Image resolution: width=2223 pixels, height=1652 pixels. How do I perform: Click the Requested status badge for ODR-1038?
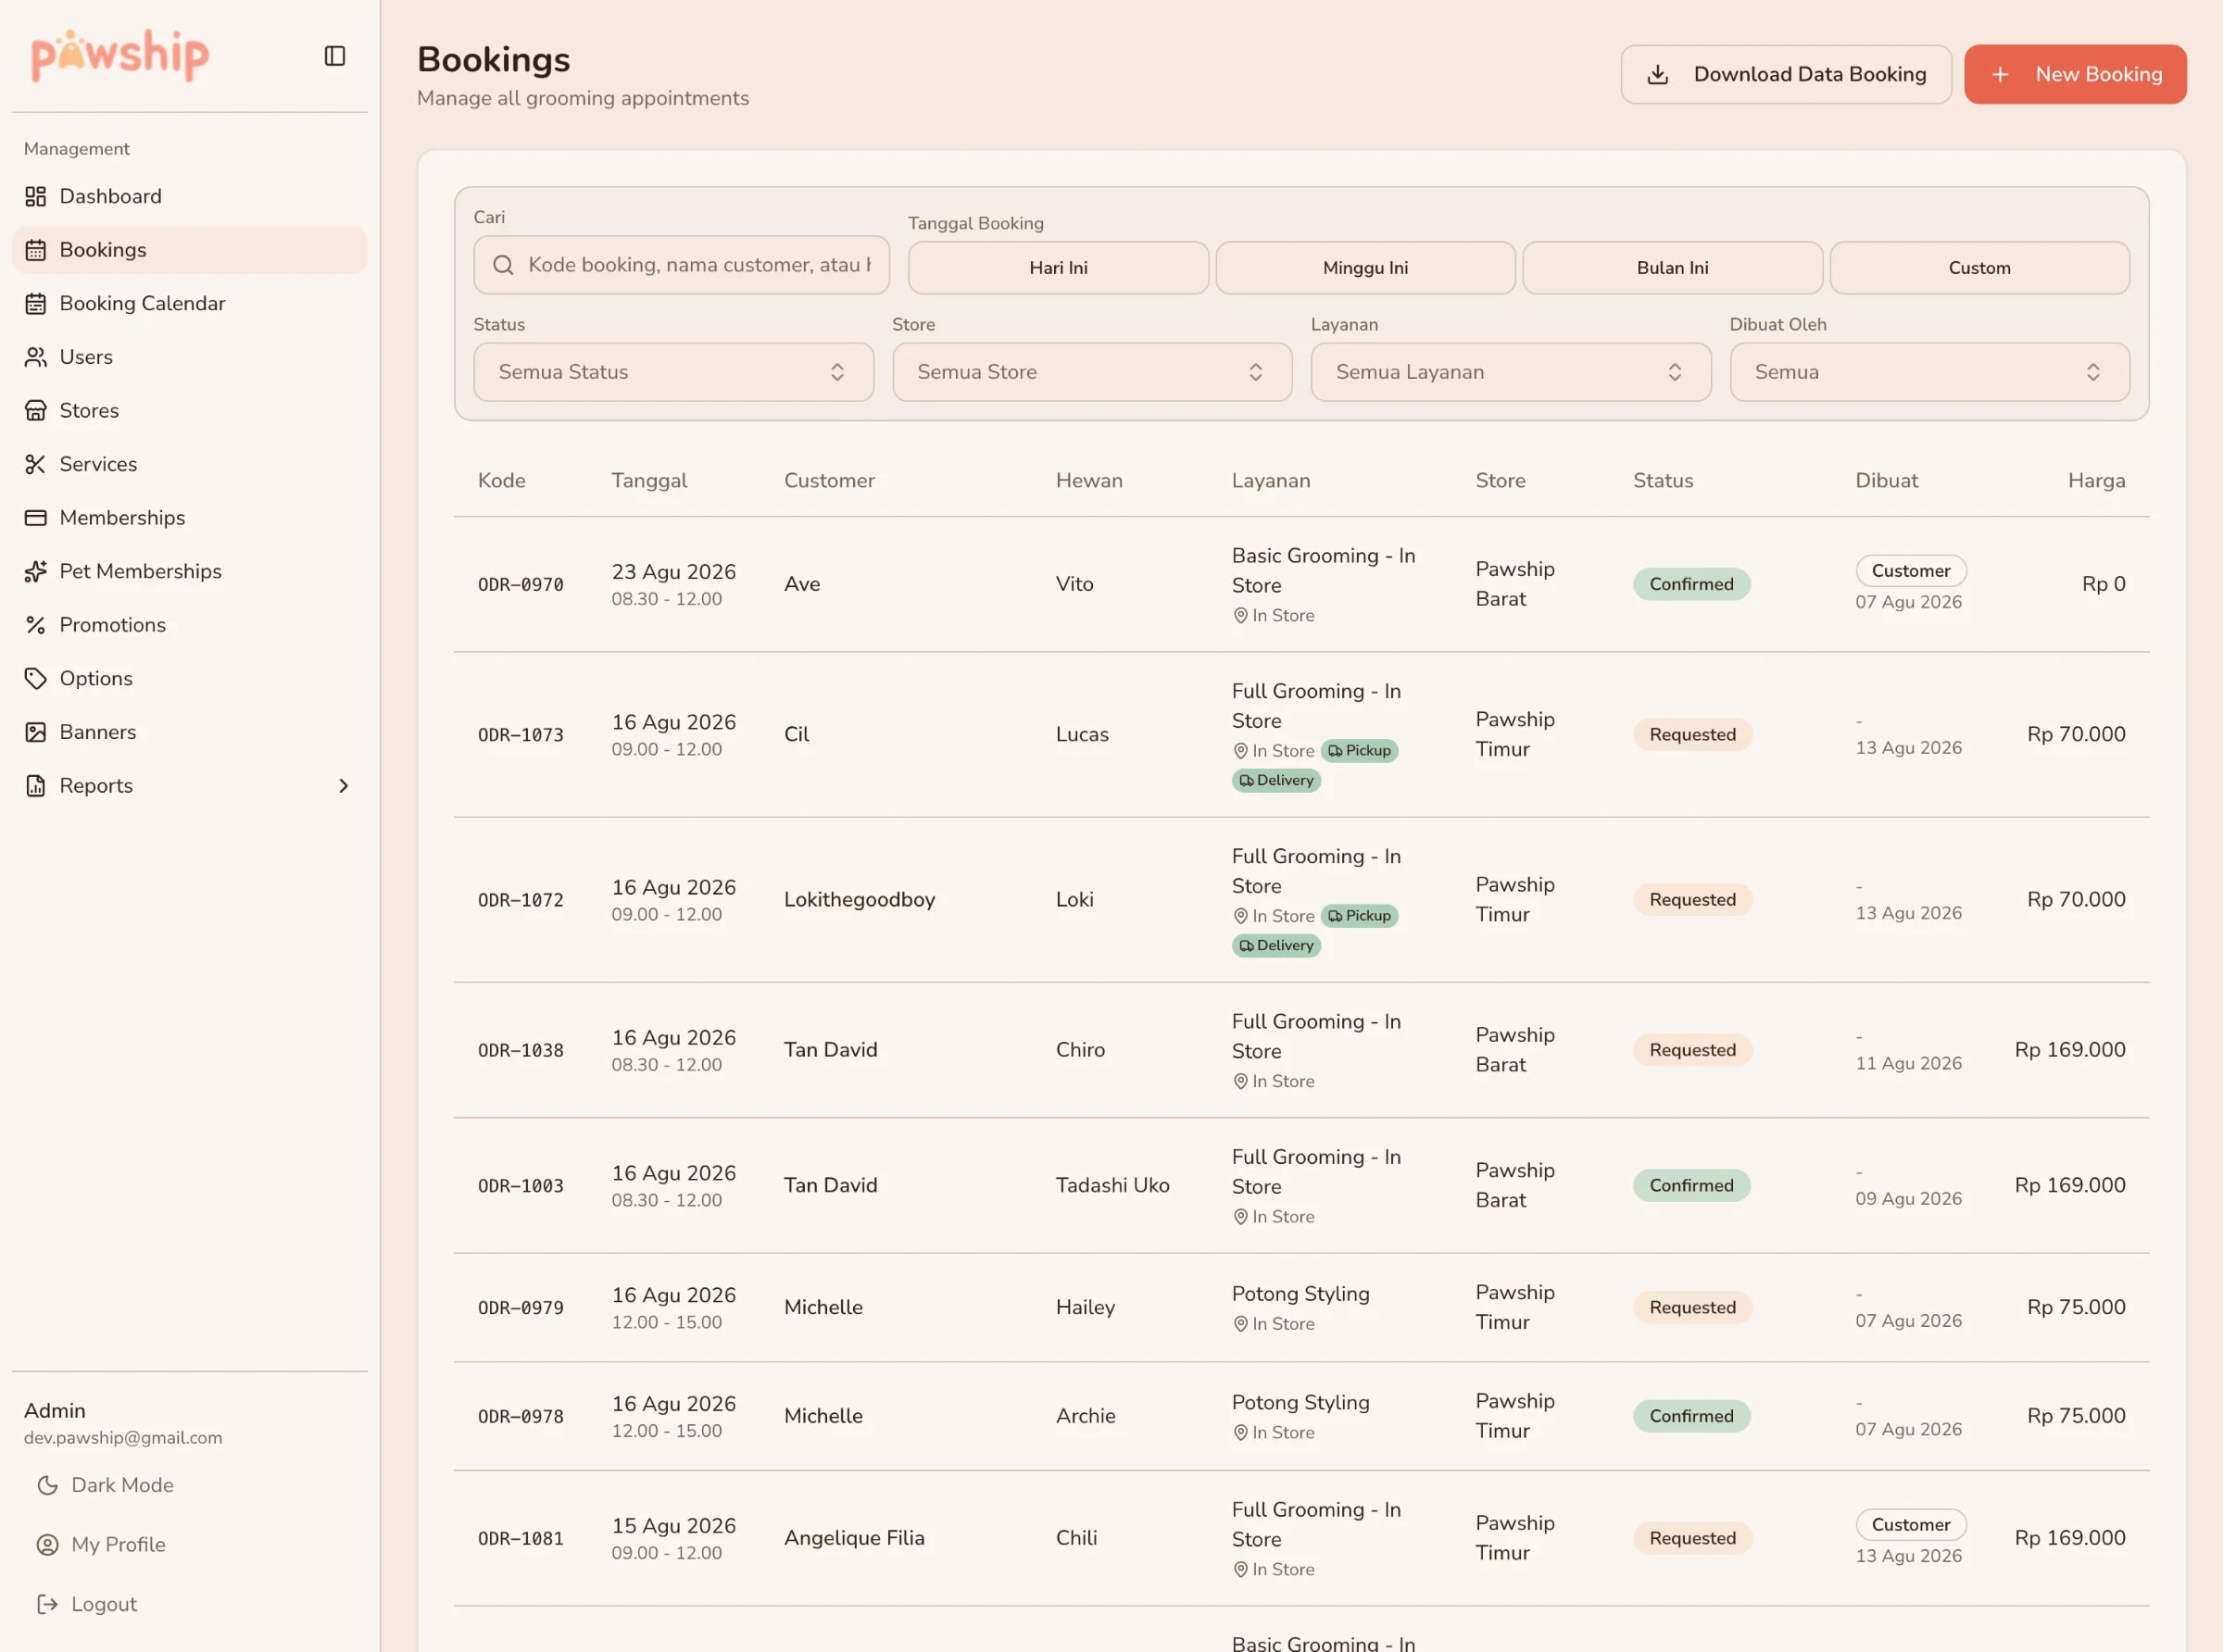coord(1692,1050)
